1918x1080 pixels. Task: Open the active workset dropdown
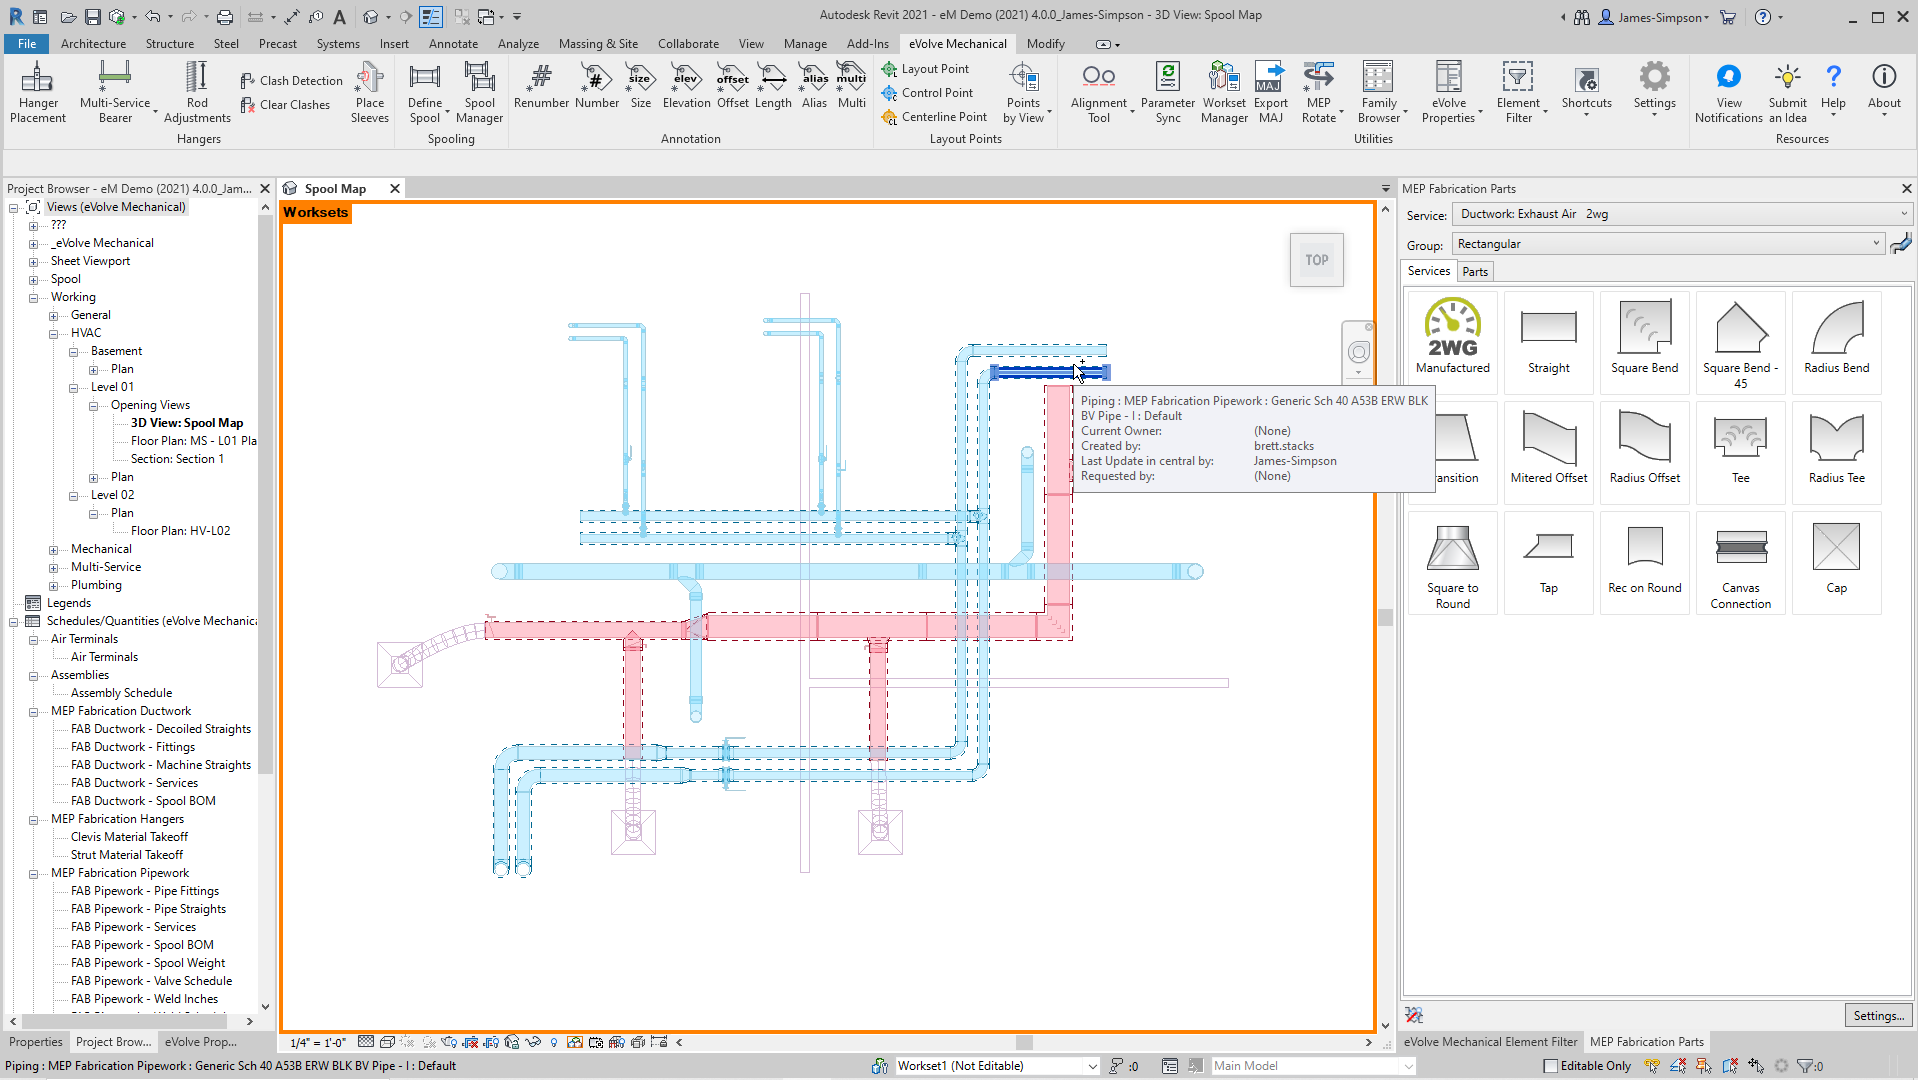pos(997,1066)
